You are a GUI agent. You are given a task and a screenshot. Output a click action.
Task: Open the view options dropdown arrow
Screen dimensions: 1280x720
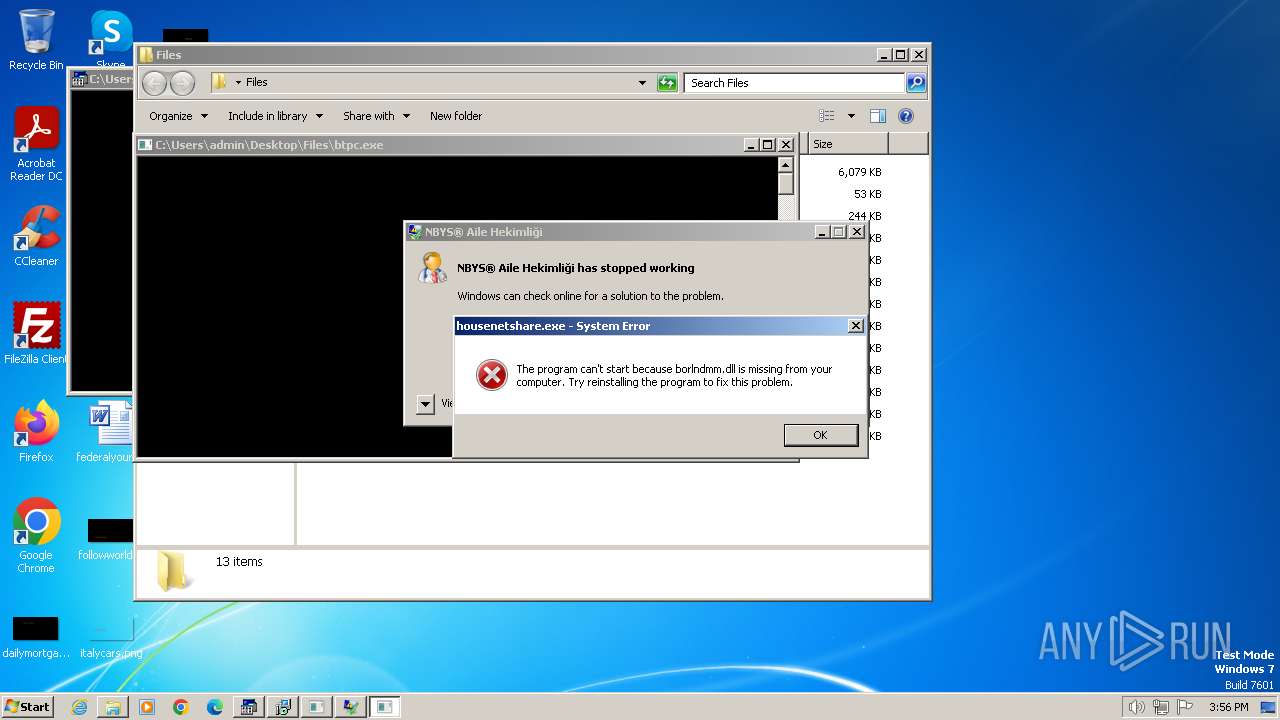tap(851, 116)
